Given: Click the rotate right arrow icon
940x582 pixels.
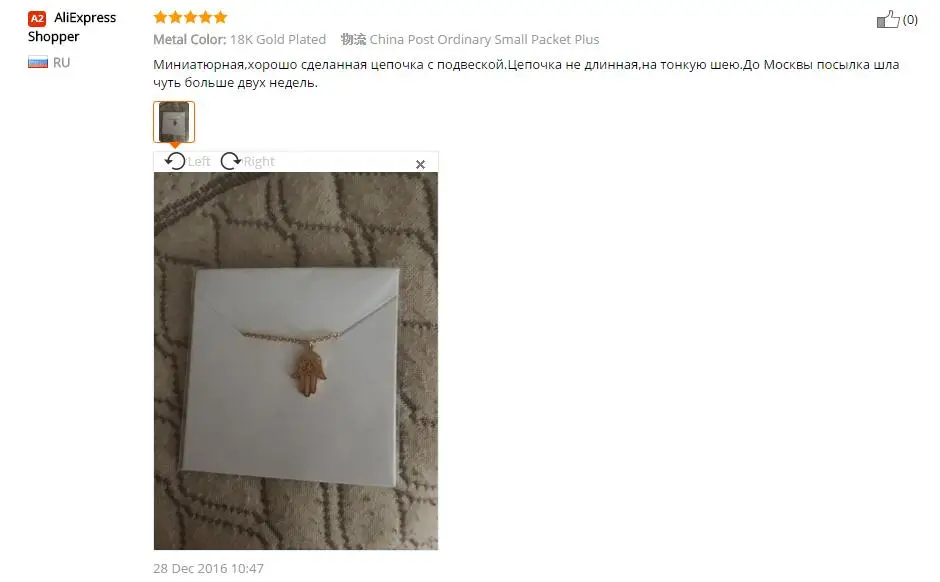Looking at the screenshot, I should pyautogui.click(x=230, y=161).
